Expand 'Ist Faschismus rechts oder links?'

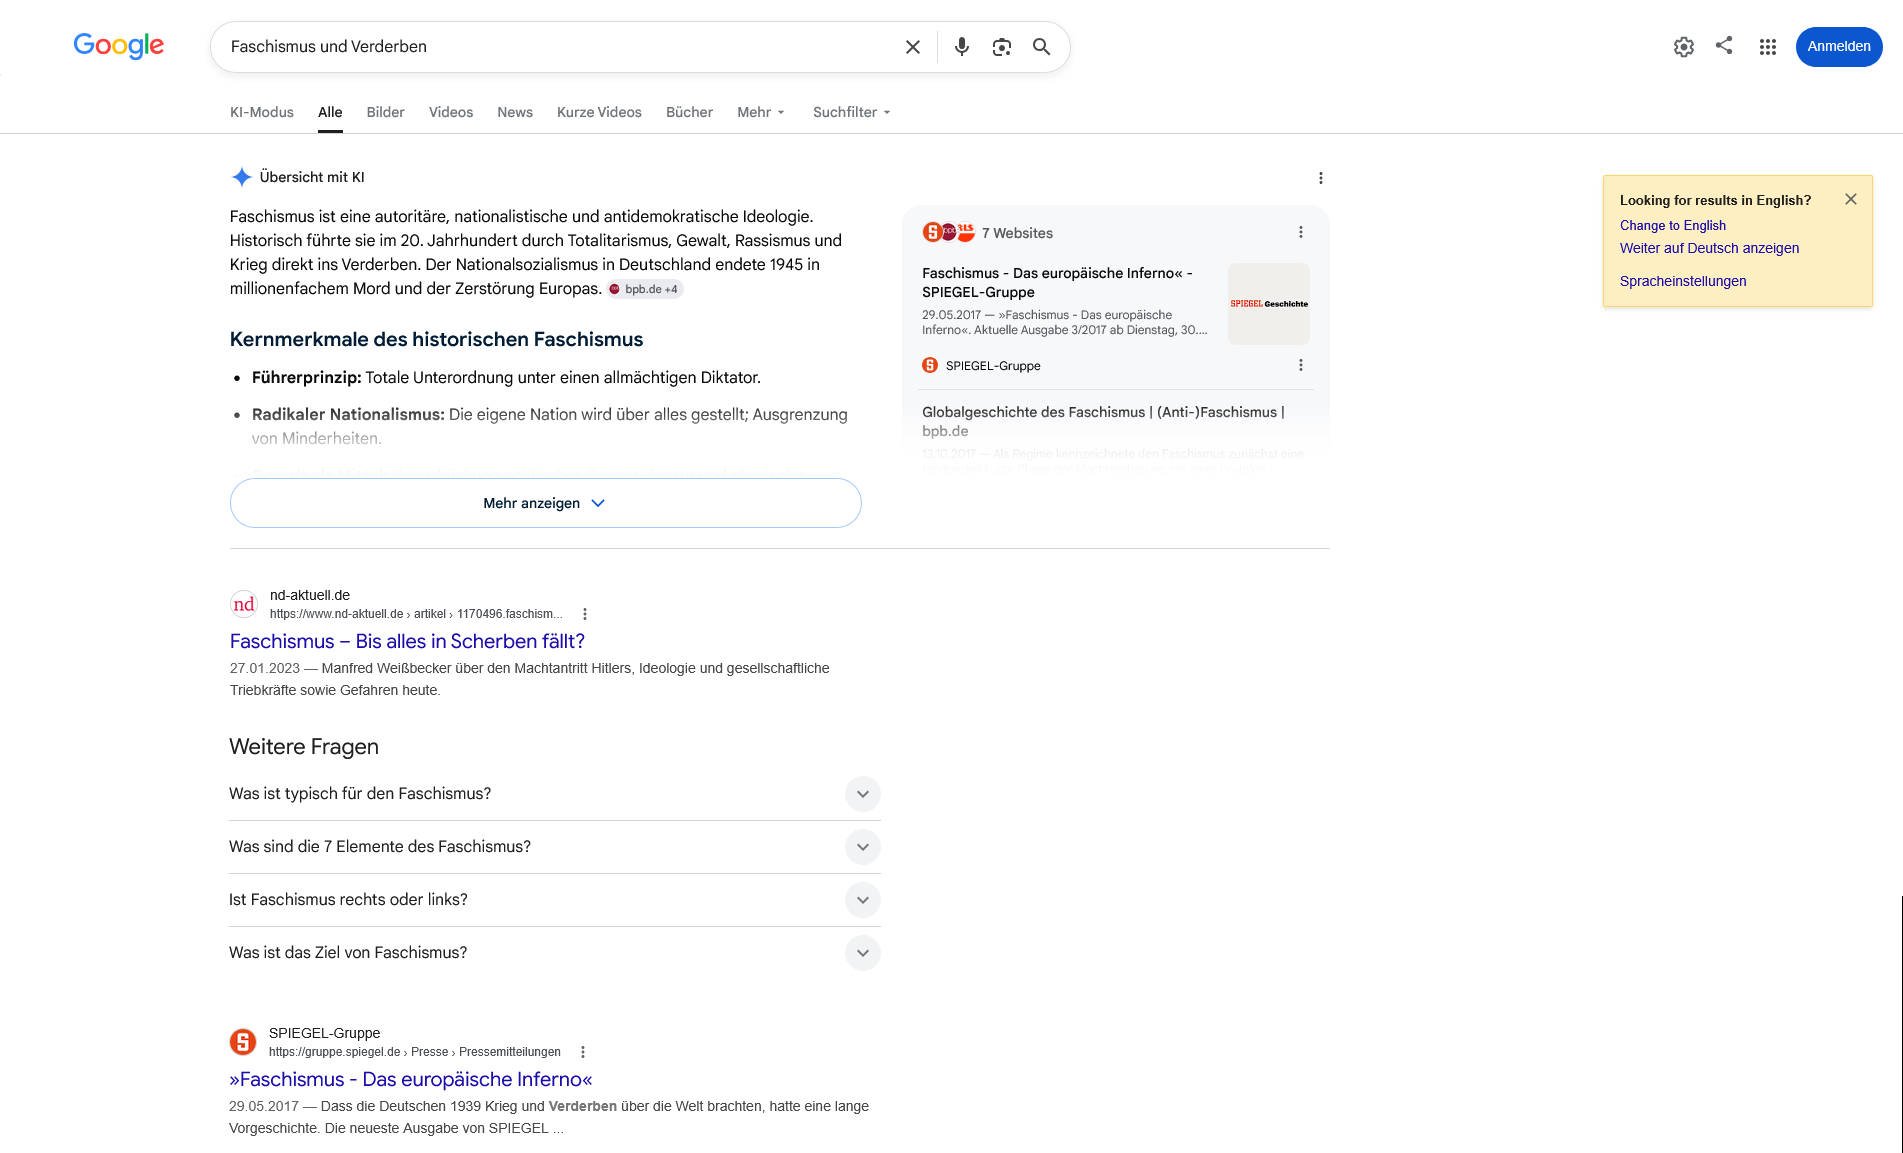(x=555, y=900)
